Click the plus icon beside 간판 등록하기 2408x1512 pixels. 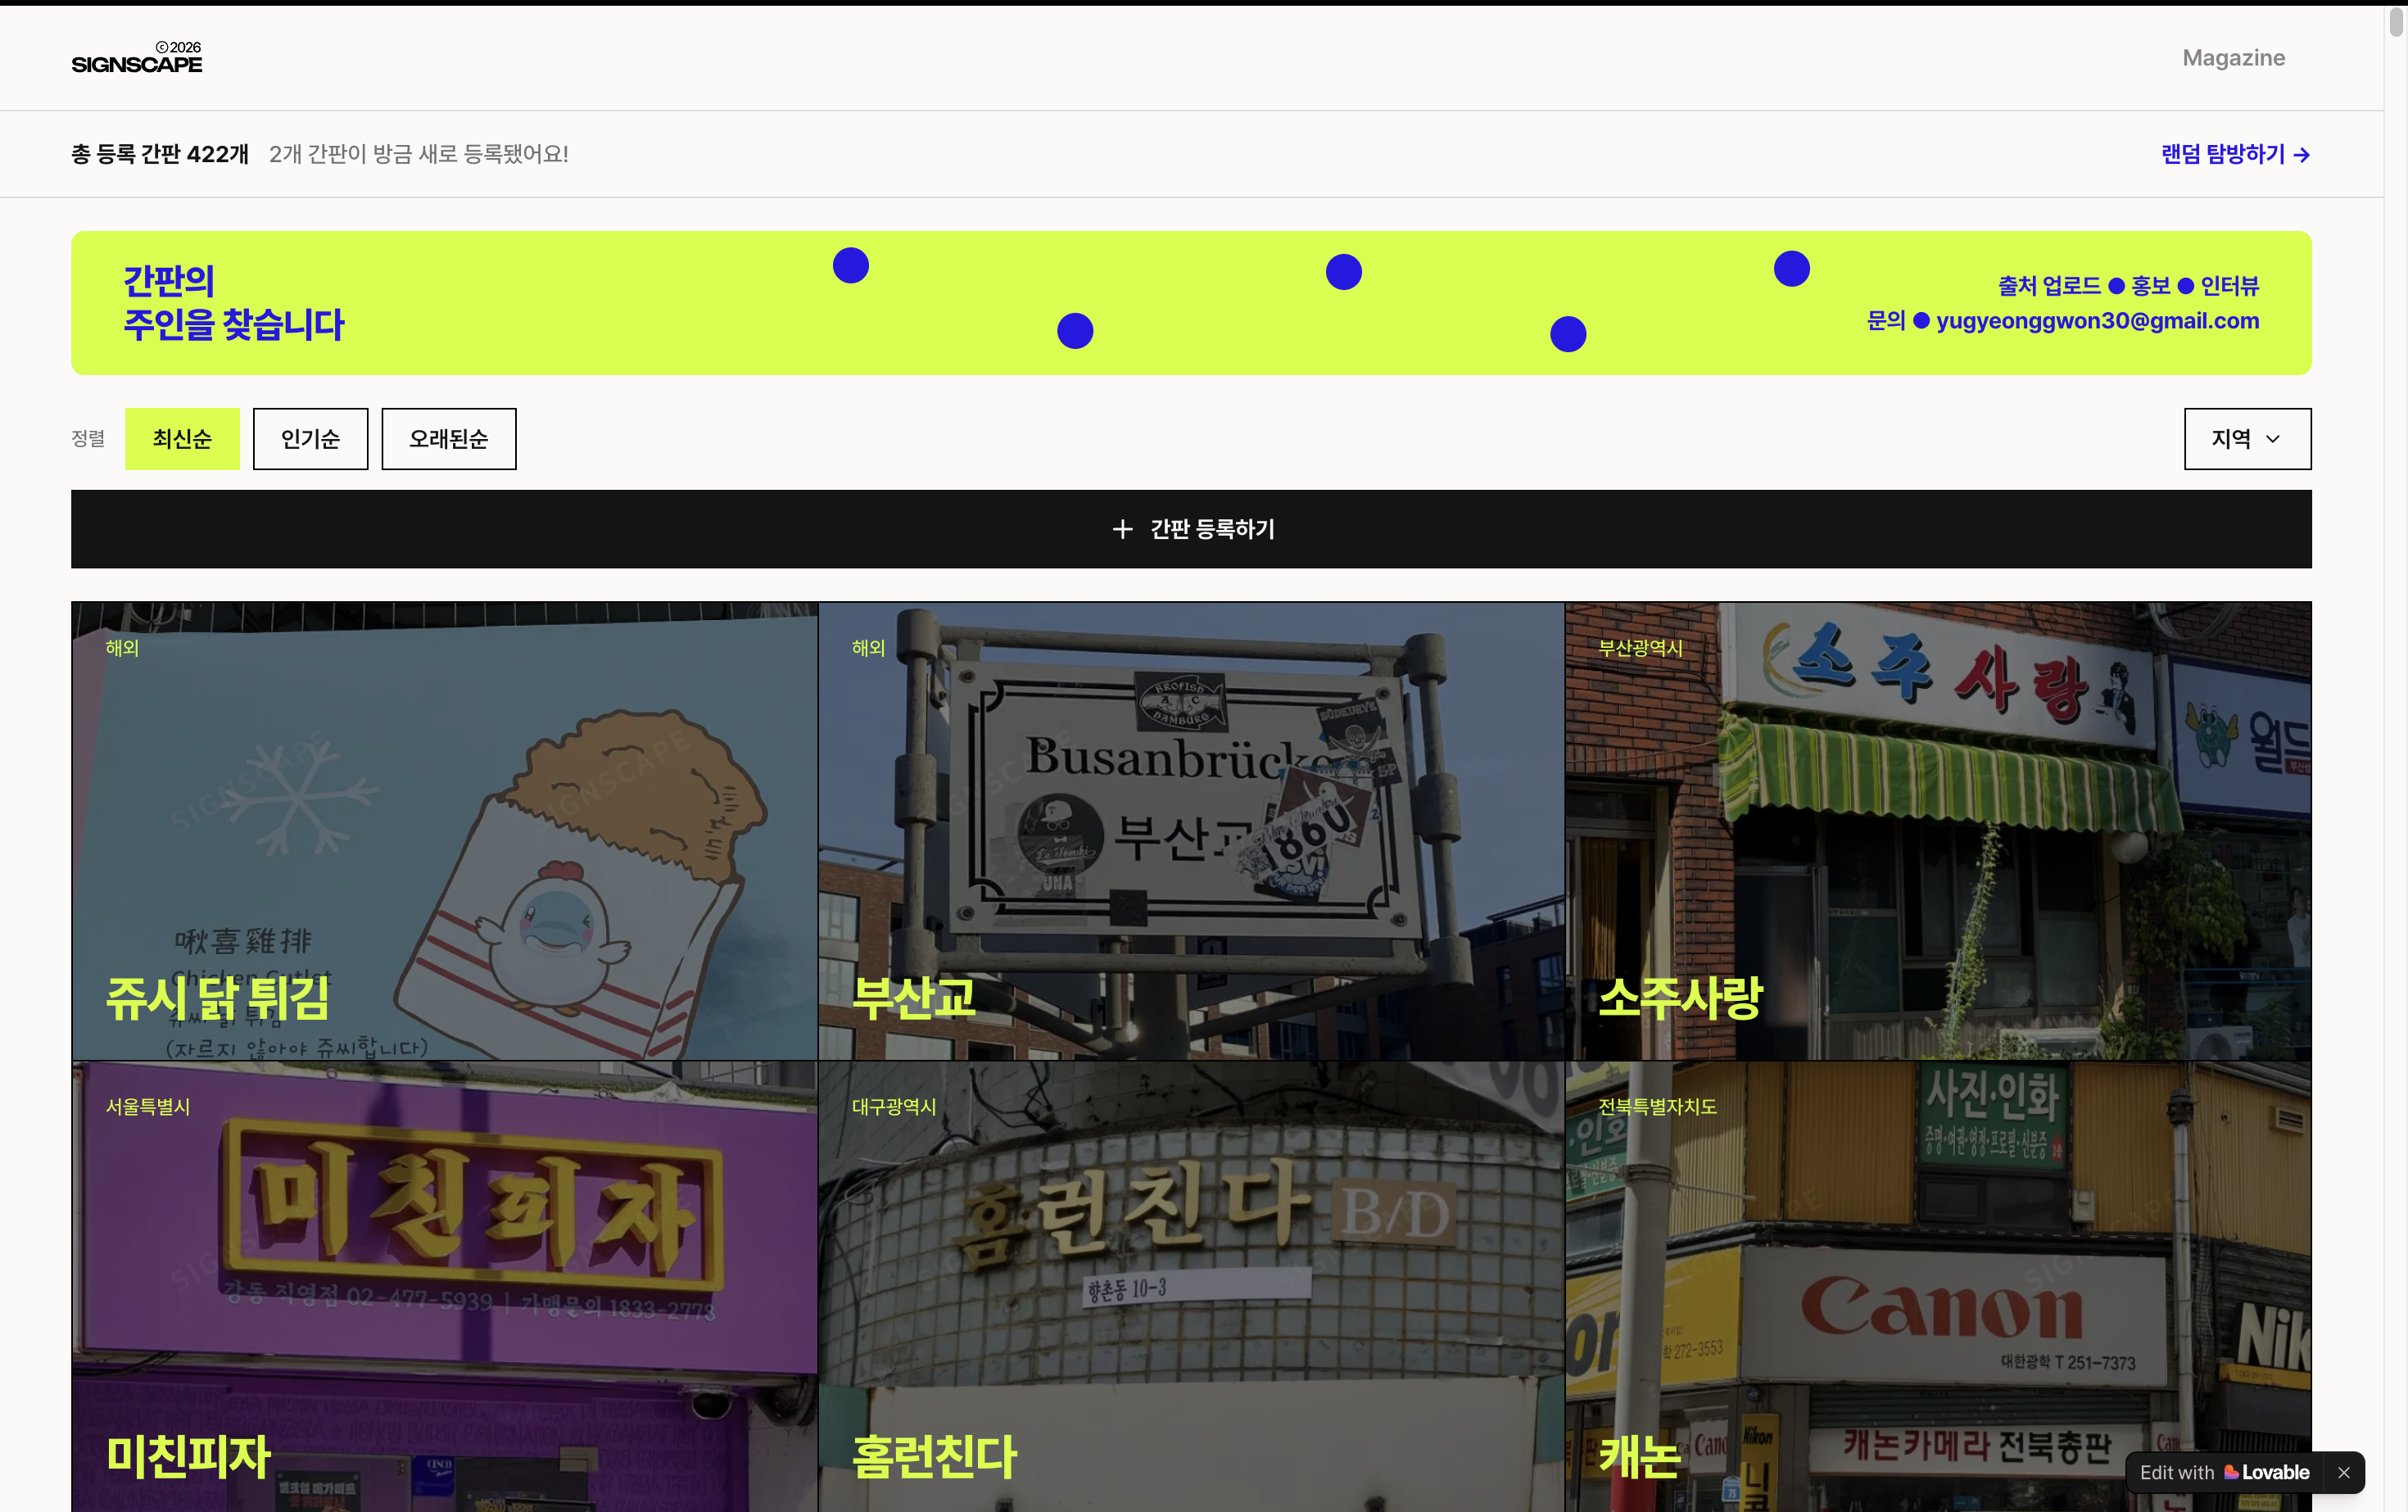[x=1122, y=529]
